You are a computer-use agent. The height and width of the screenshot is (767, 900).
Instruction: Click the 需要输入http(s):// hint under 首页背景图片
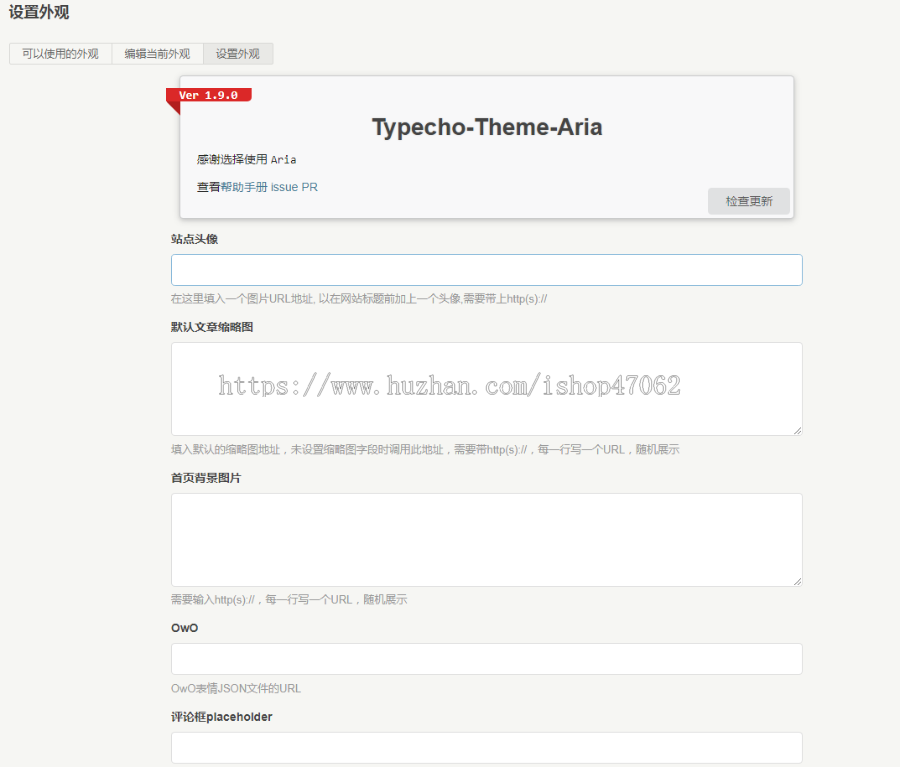289,599
